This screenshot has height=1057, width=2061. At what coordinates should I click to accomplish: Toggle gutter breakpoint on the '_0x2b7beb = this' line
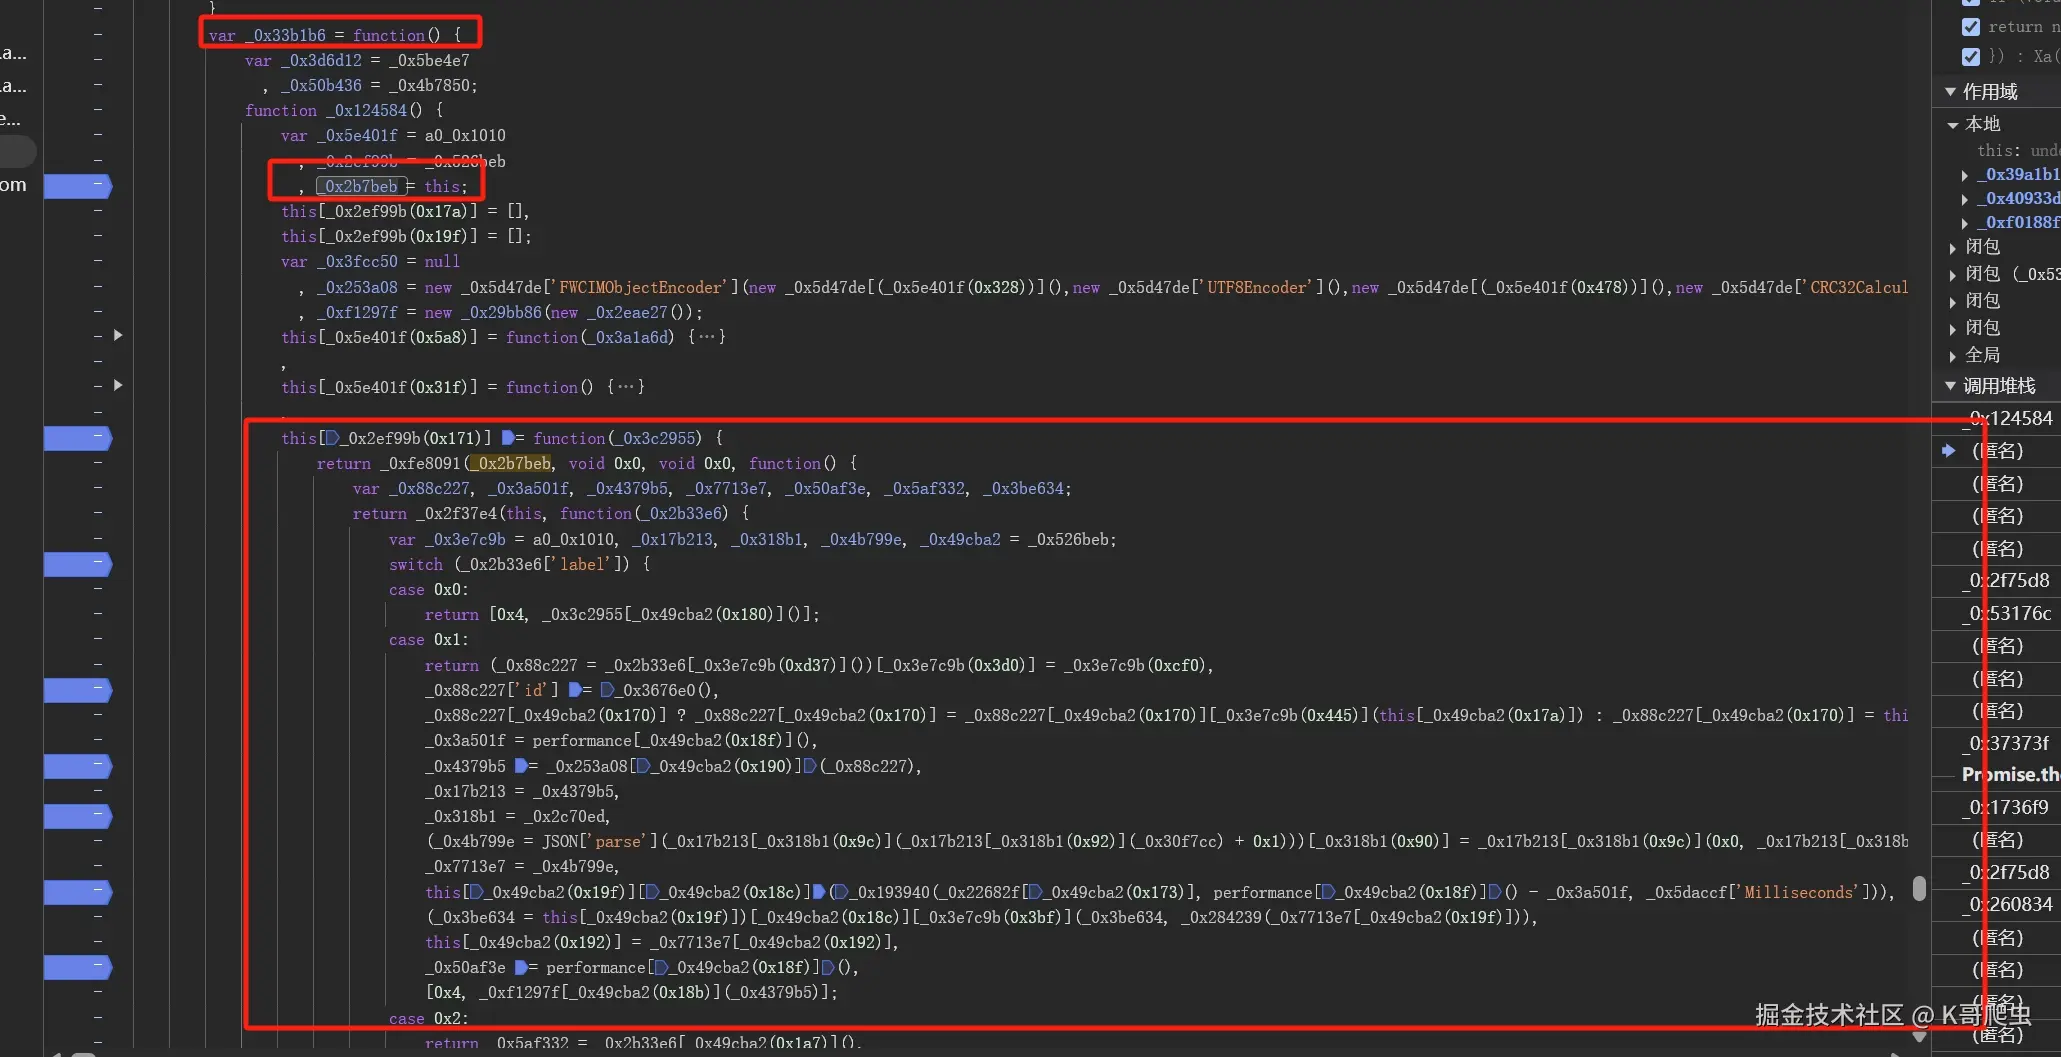point(77,186)
